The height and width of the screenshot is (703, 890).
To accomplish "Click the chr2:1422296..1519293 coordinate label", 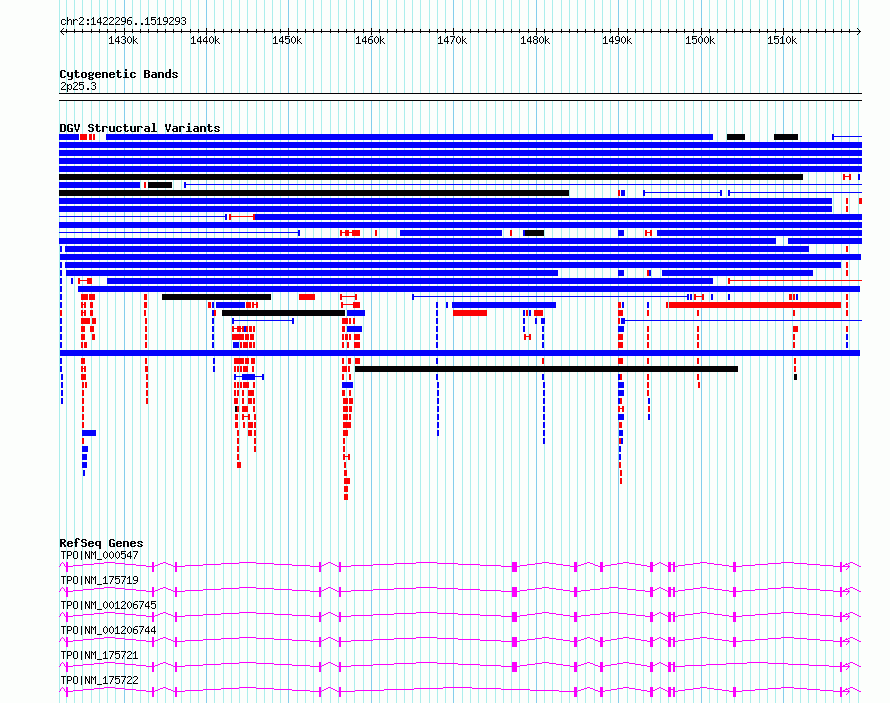I will pos(123,21).
